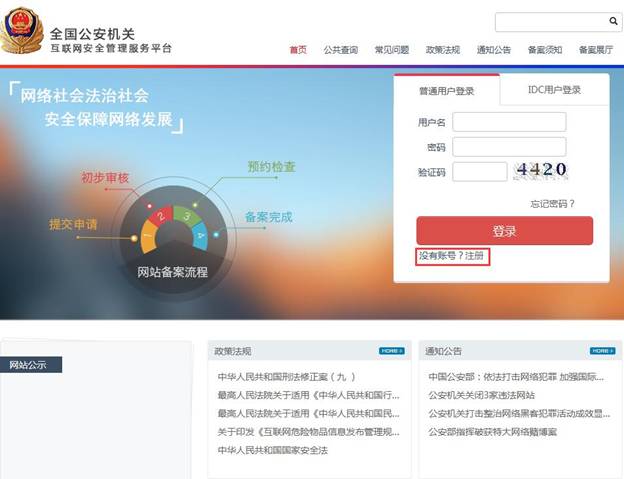The width and height of the screenshot is (624, 479).
Task: Click the 忘记密码？ link
Action: coord(552,204)
